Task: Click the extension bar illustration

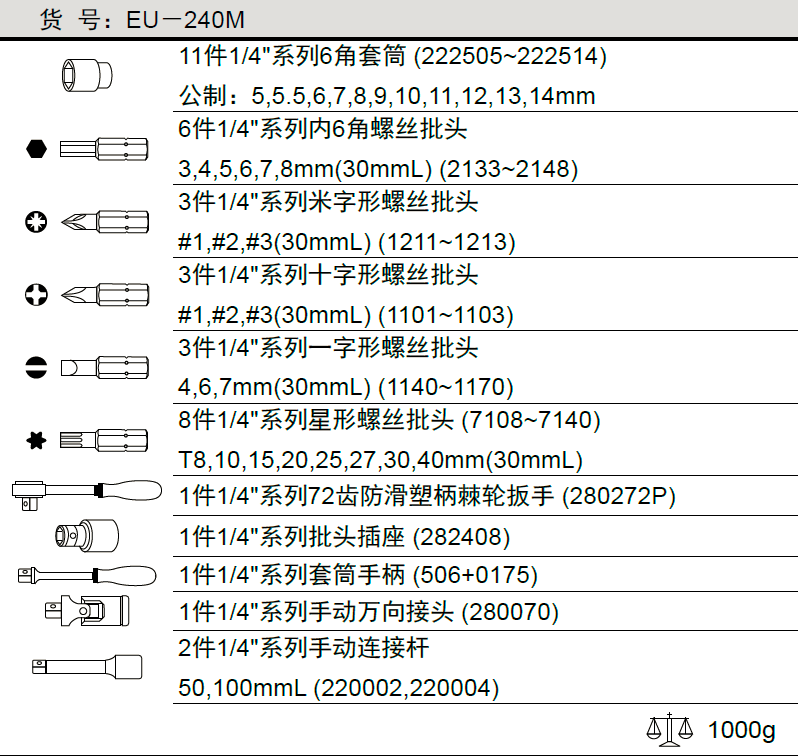Action: tap(86, 665)
